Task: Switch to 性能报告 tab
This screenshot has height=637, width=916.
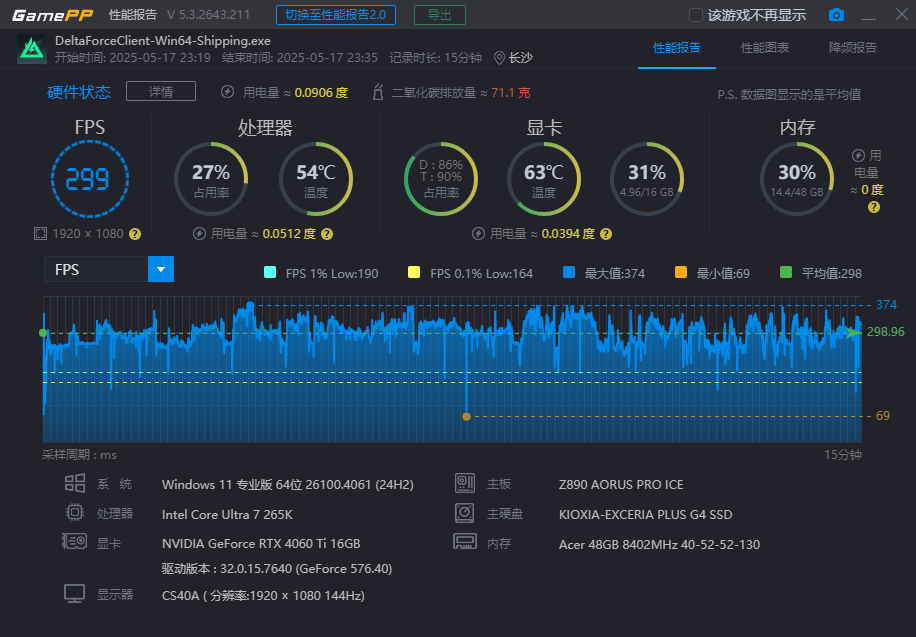Action: tap(676, 48)
